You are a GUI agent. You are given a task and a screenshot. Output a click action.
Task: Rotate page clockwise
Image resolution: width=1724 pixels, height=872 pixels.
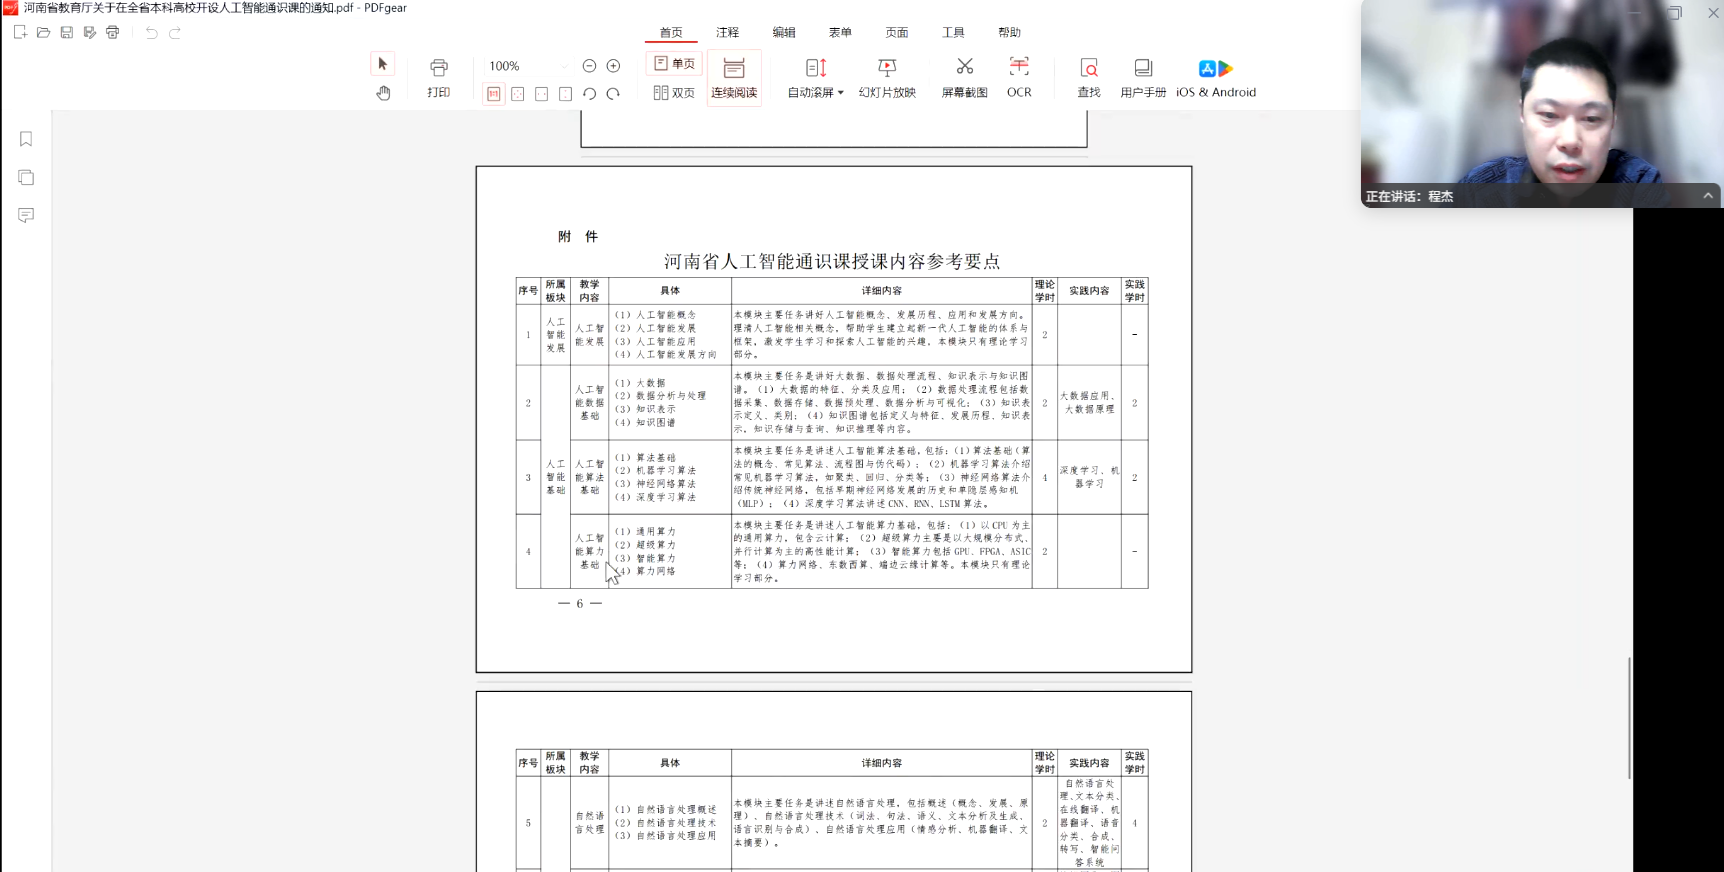pyautogui.click(x=613, y=94)
